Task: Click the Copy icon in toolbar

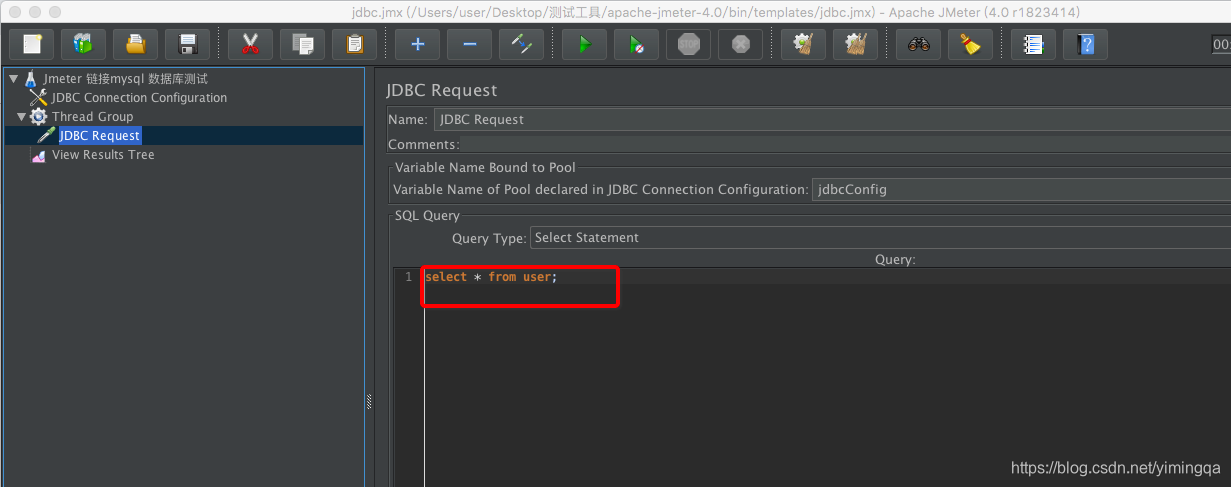Action: pyautogui.click(x=302, y=44)
